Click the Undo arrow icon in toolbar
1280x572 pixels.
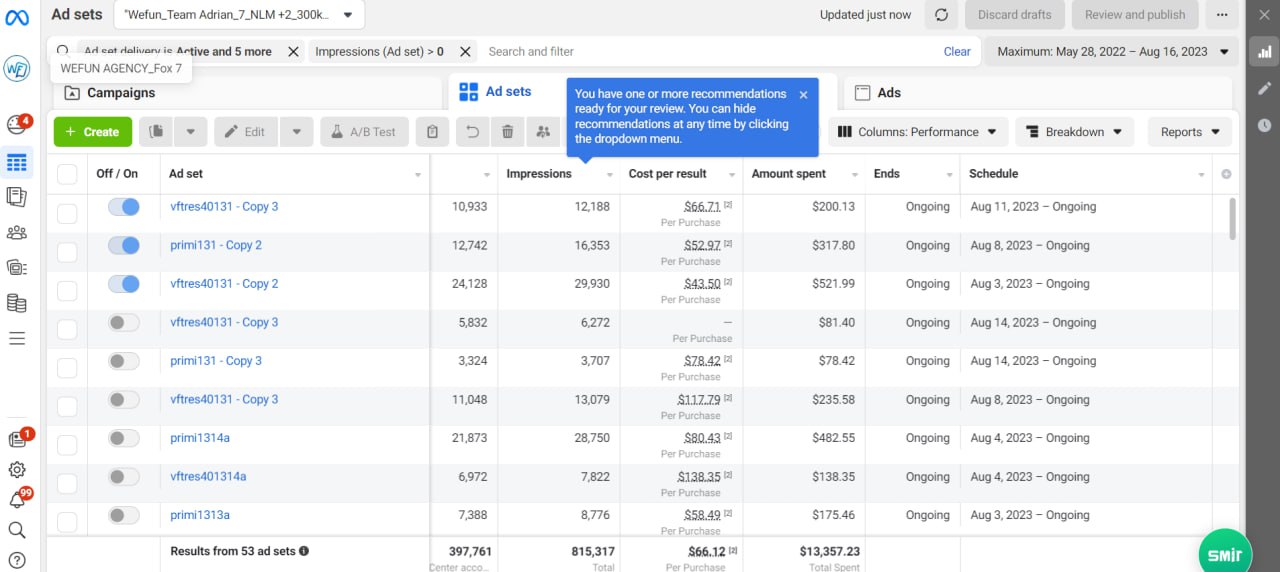pos(474,132)
